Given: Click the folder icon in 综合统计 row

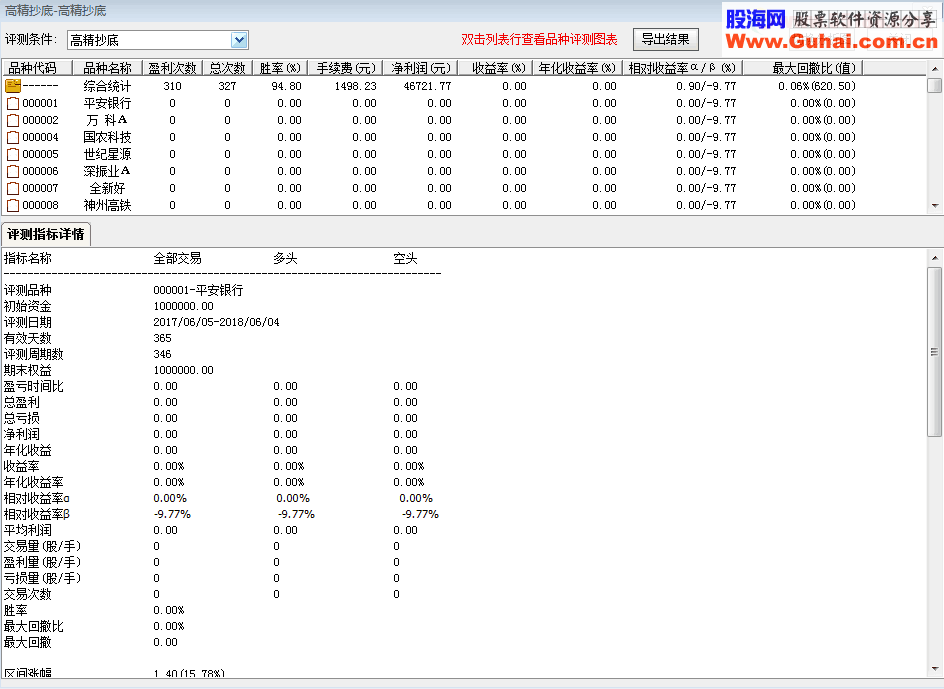Looking at the screenshot, I should pyautogui.click(x=13, y=86).
